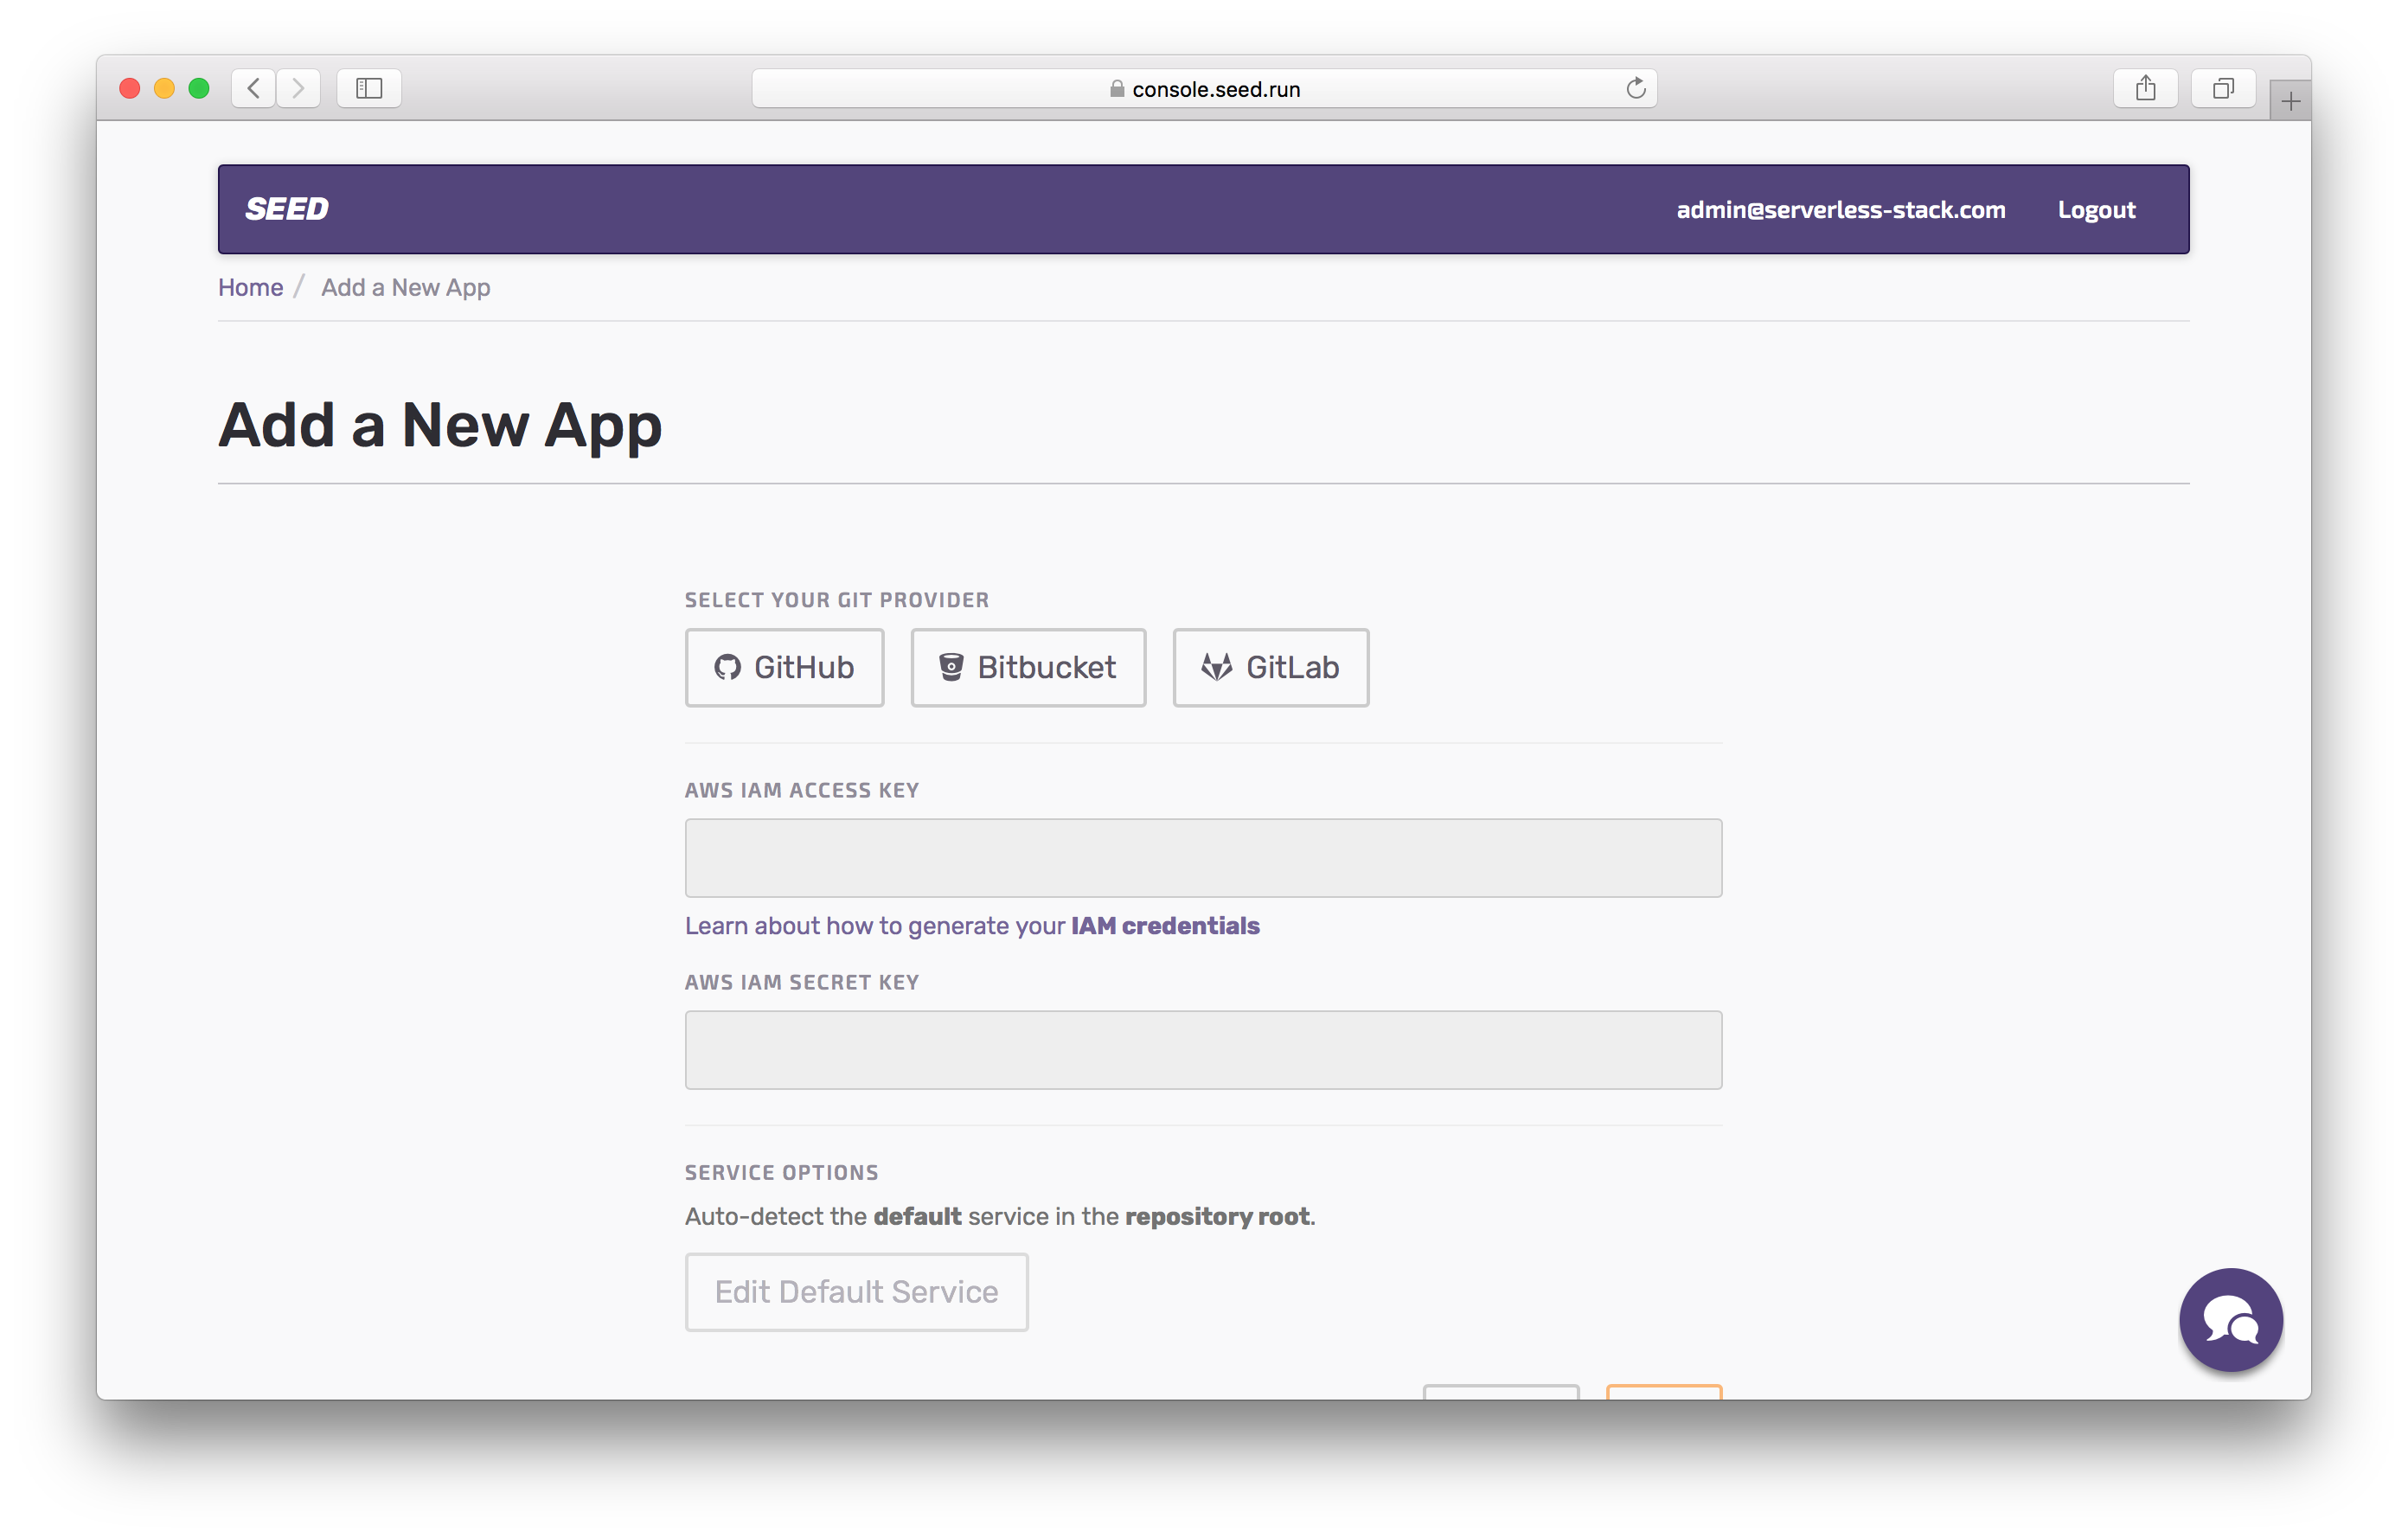Screen dimensions: 2408x1538
Task: Click Home in the breadcrumb
Action: [x=250, y=287]
